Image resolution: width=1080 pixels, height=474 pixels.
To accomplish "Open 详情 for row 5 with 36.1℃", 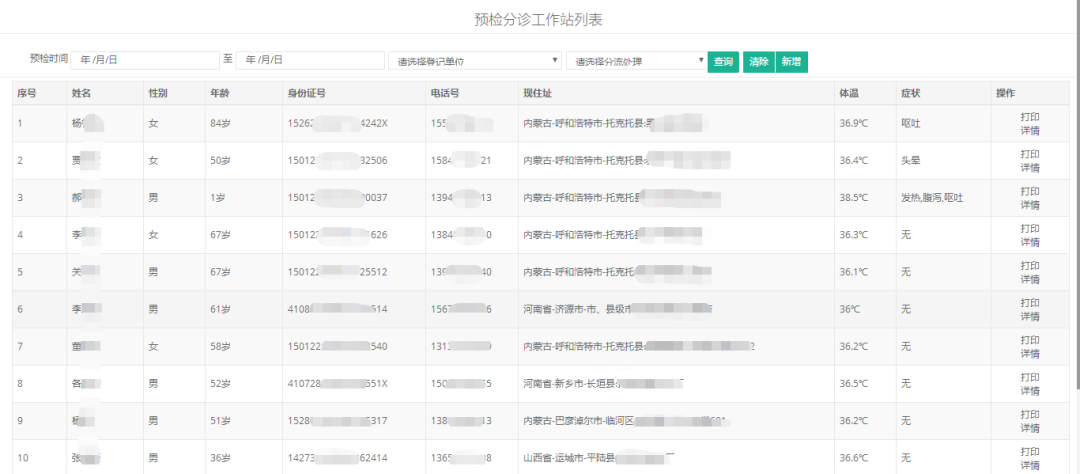I will click(1030, 279).
